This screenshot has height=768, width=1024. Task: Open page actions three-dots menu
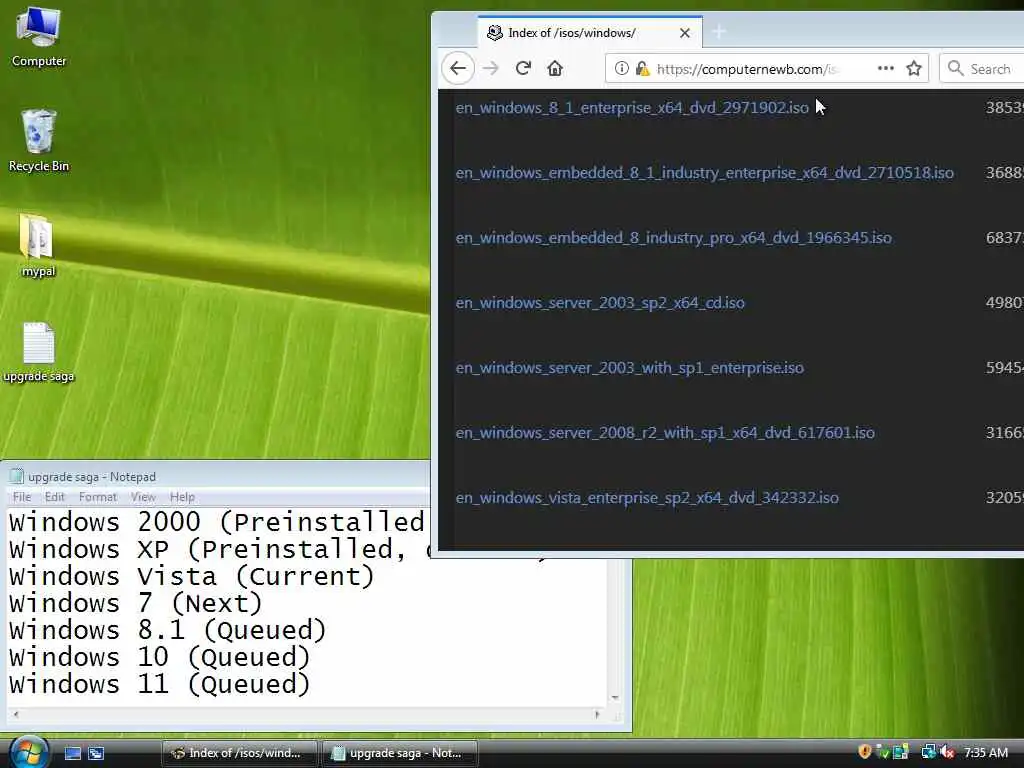coord(886,68)
